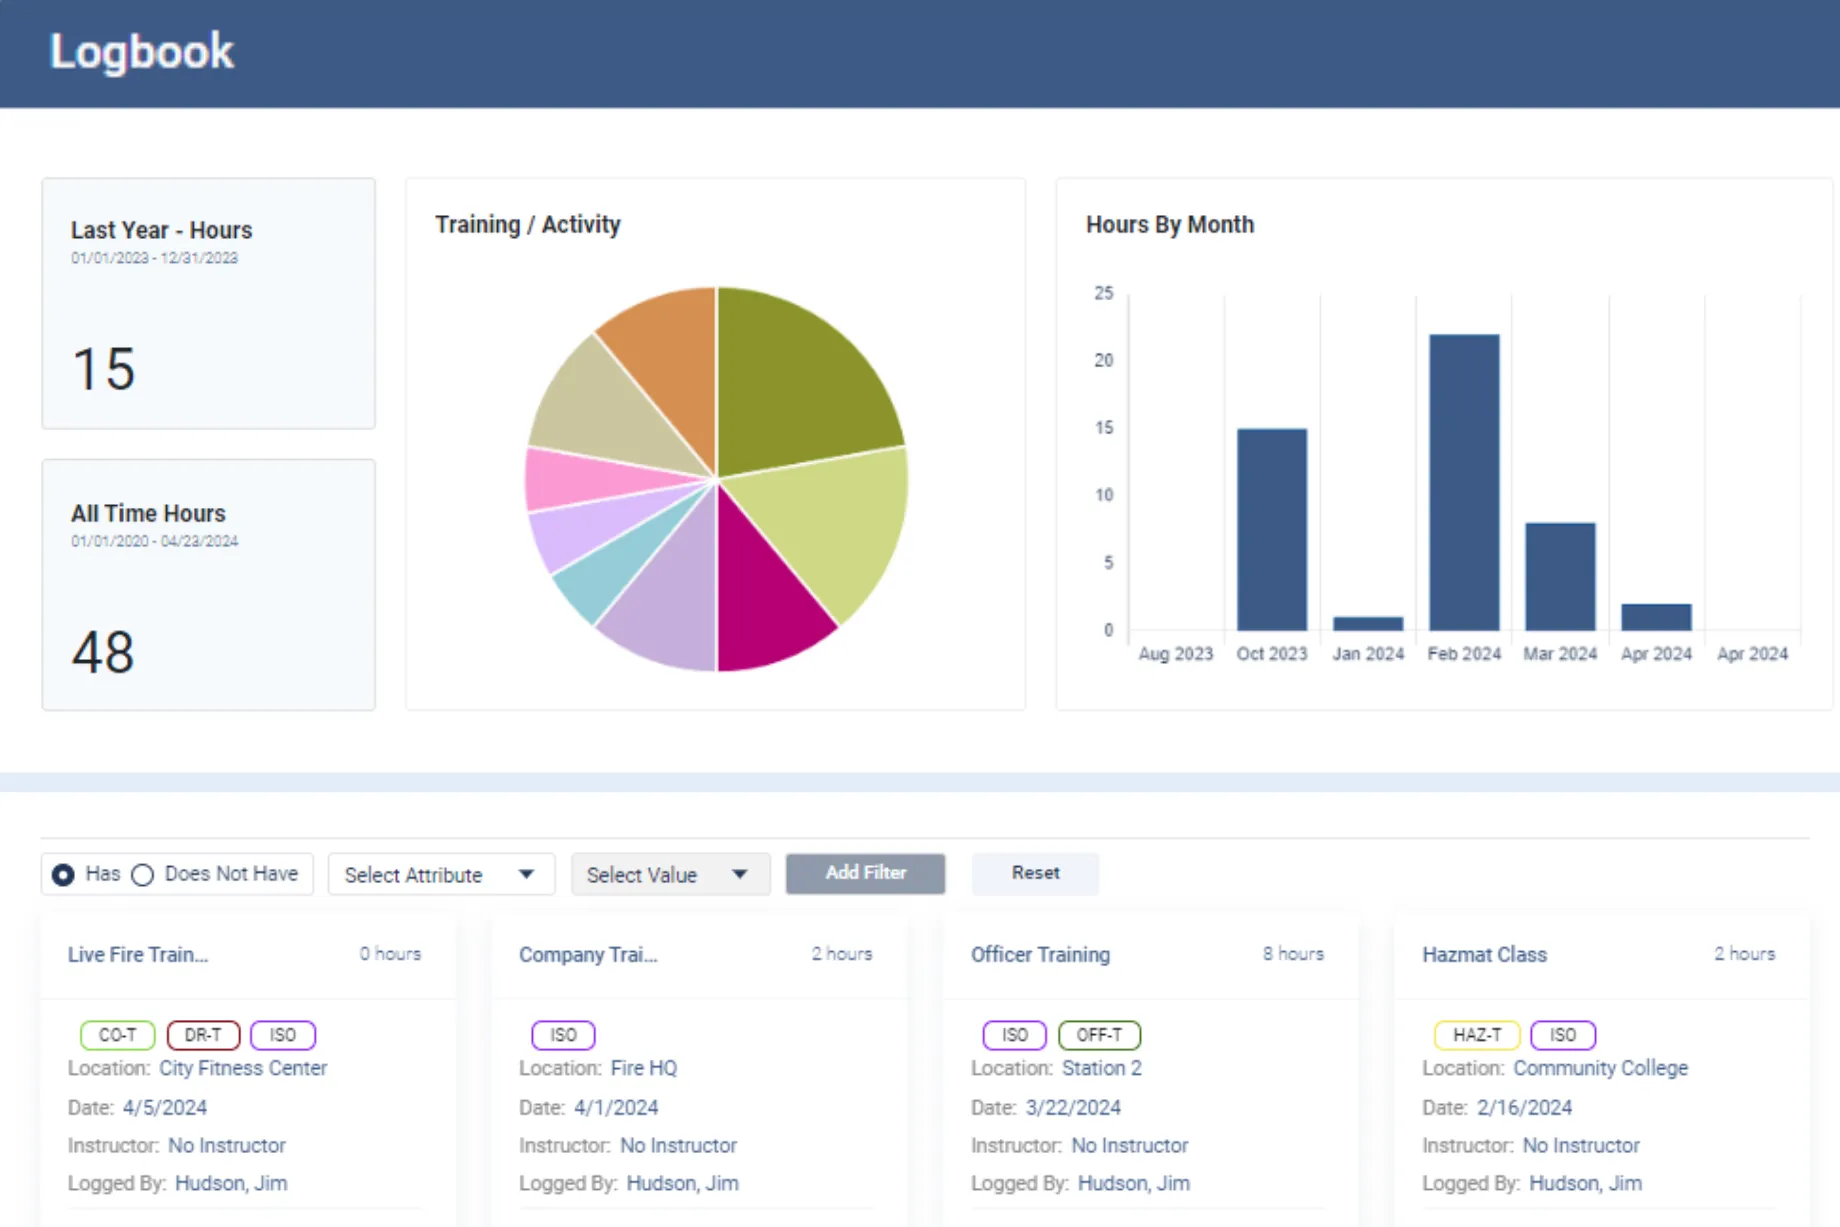
Task: Click the ISO tag on Hazmat Class card
Action: (1563, 1035)
